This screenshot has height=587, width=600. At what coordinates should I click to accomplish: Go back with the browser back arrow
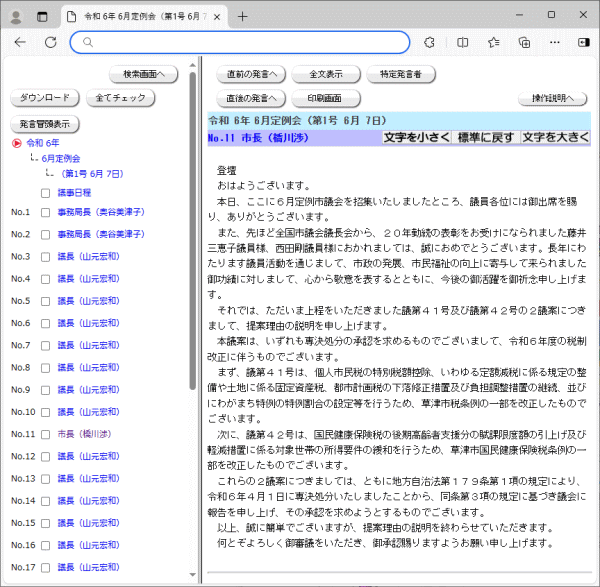20,42
